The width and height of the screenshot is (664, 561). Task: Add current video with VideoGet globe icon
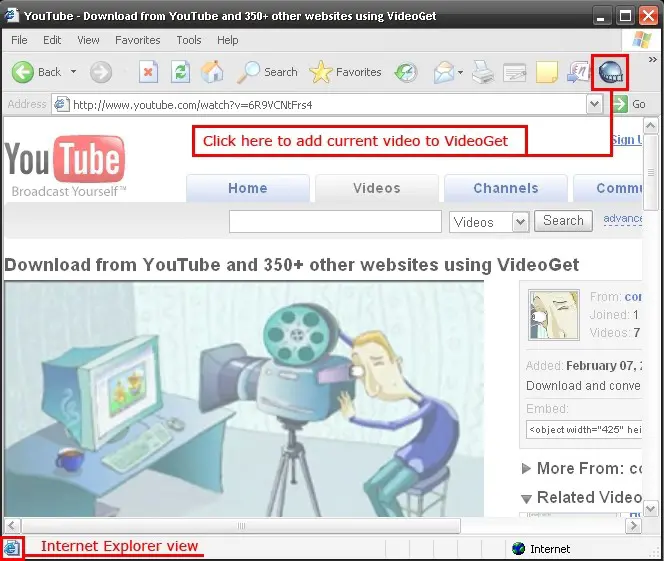click(x=610, y=72)
